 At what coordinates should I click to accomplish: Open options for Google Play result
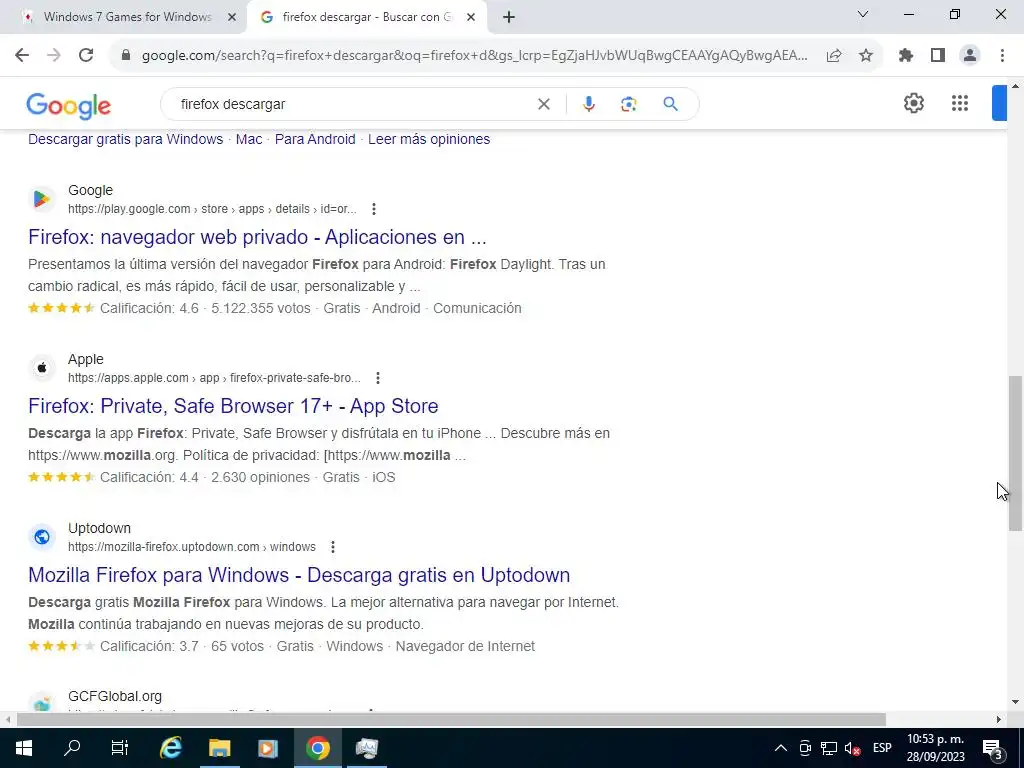point(374,209)
